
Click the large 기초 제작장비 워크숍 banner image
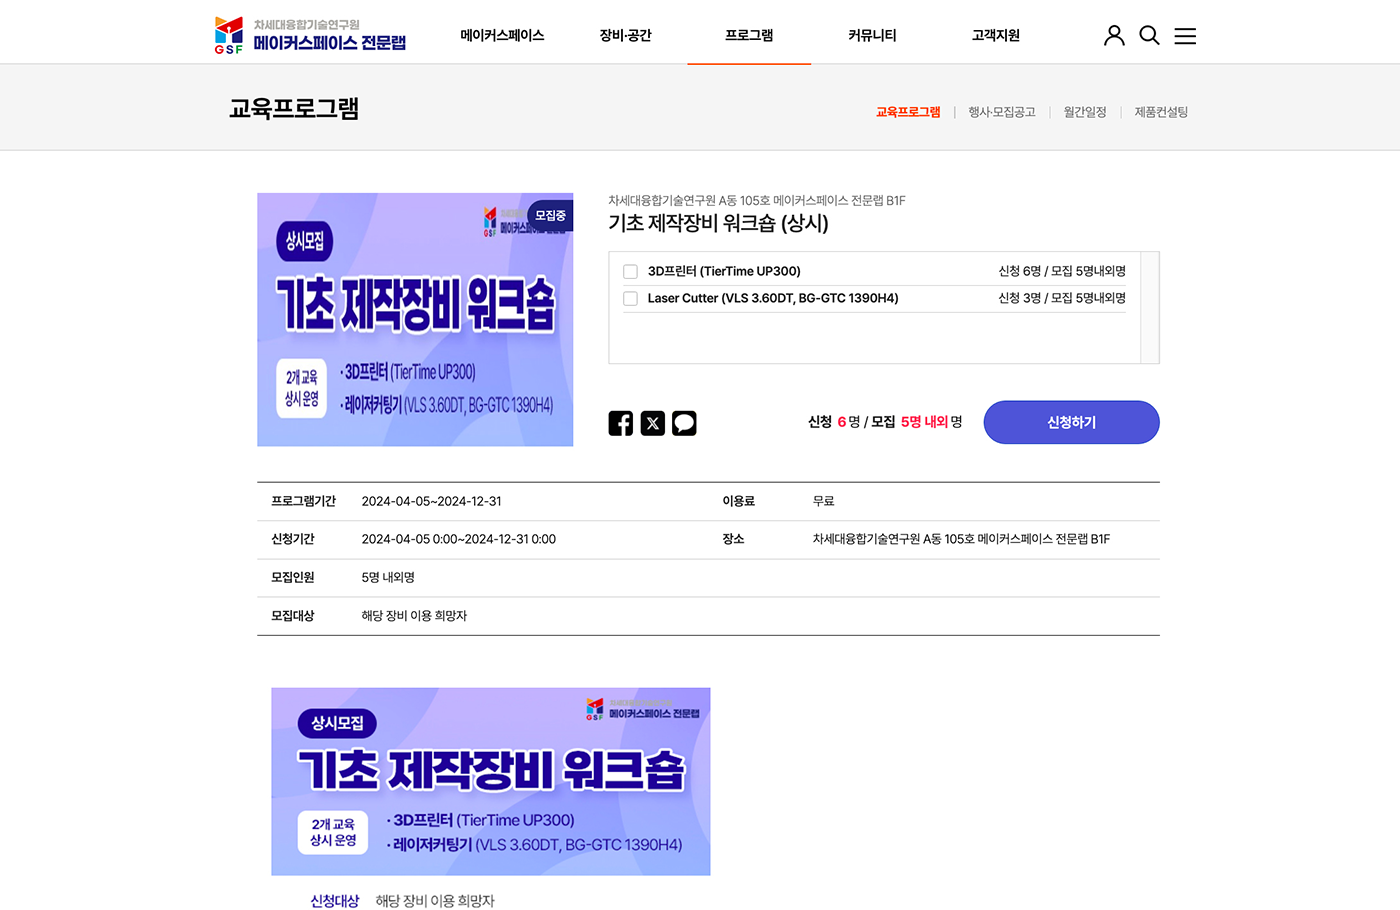(491, 781)
